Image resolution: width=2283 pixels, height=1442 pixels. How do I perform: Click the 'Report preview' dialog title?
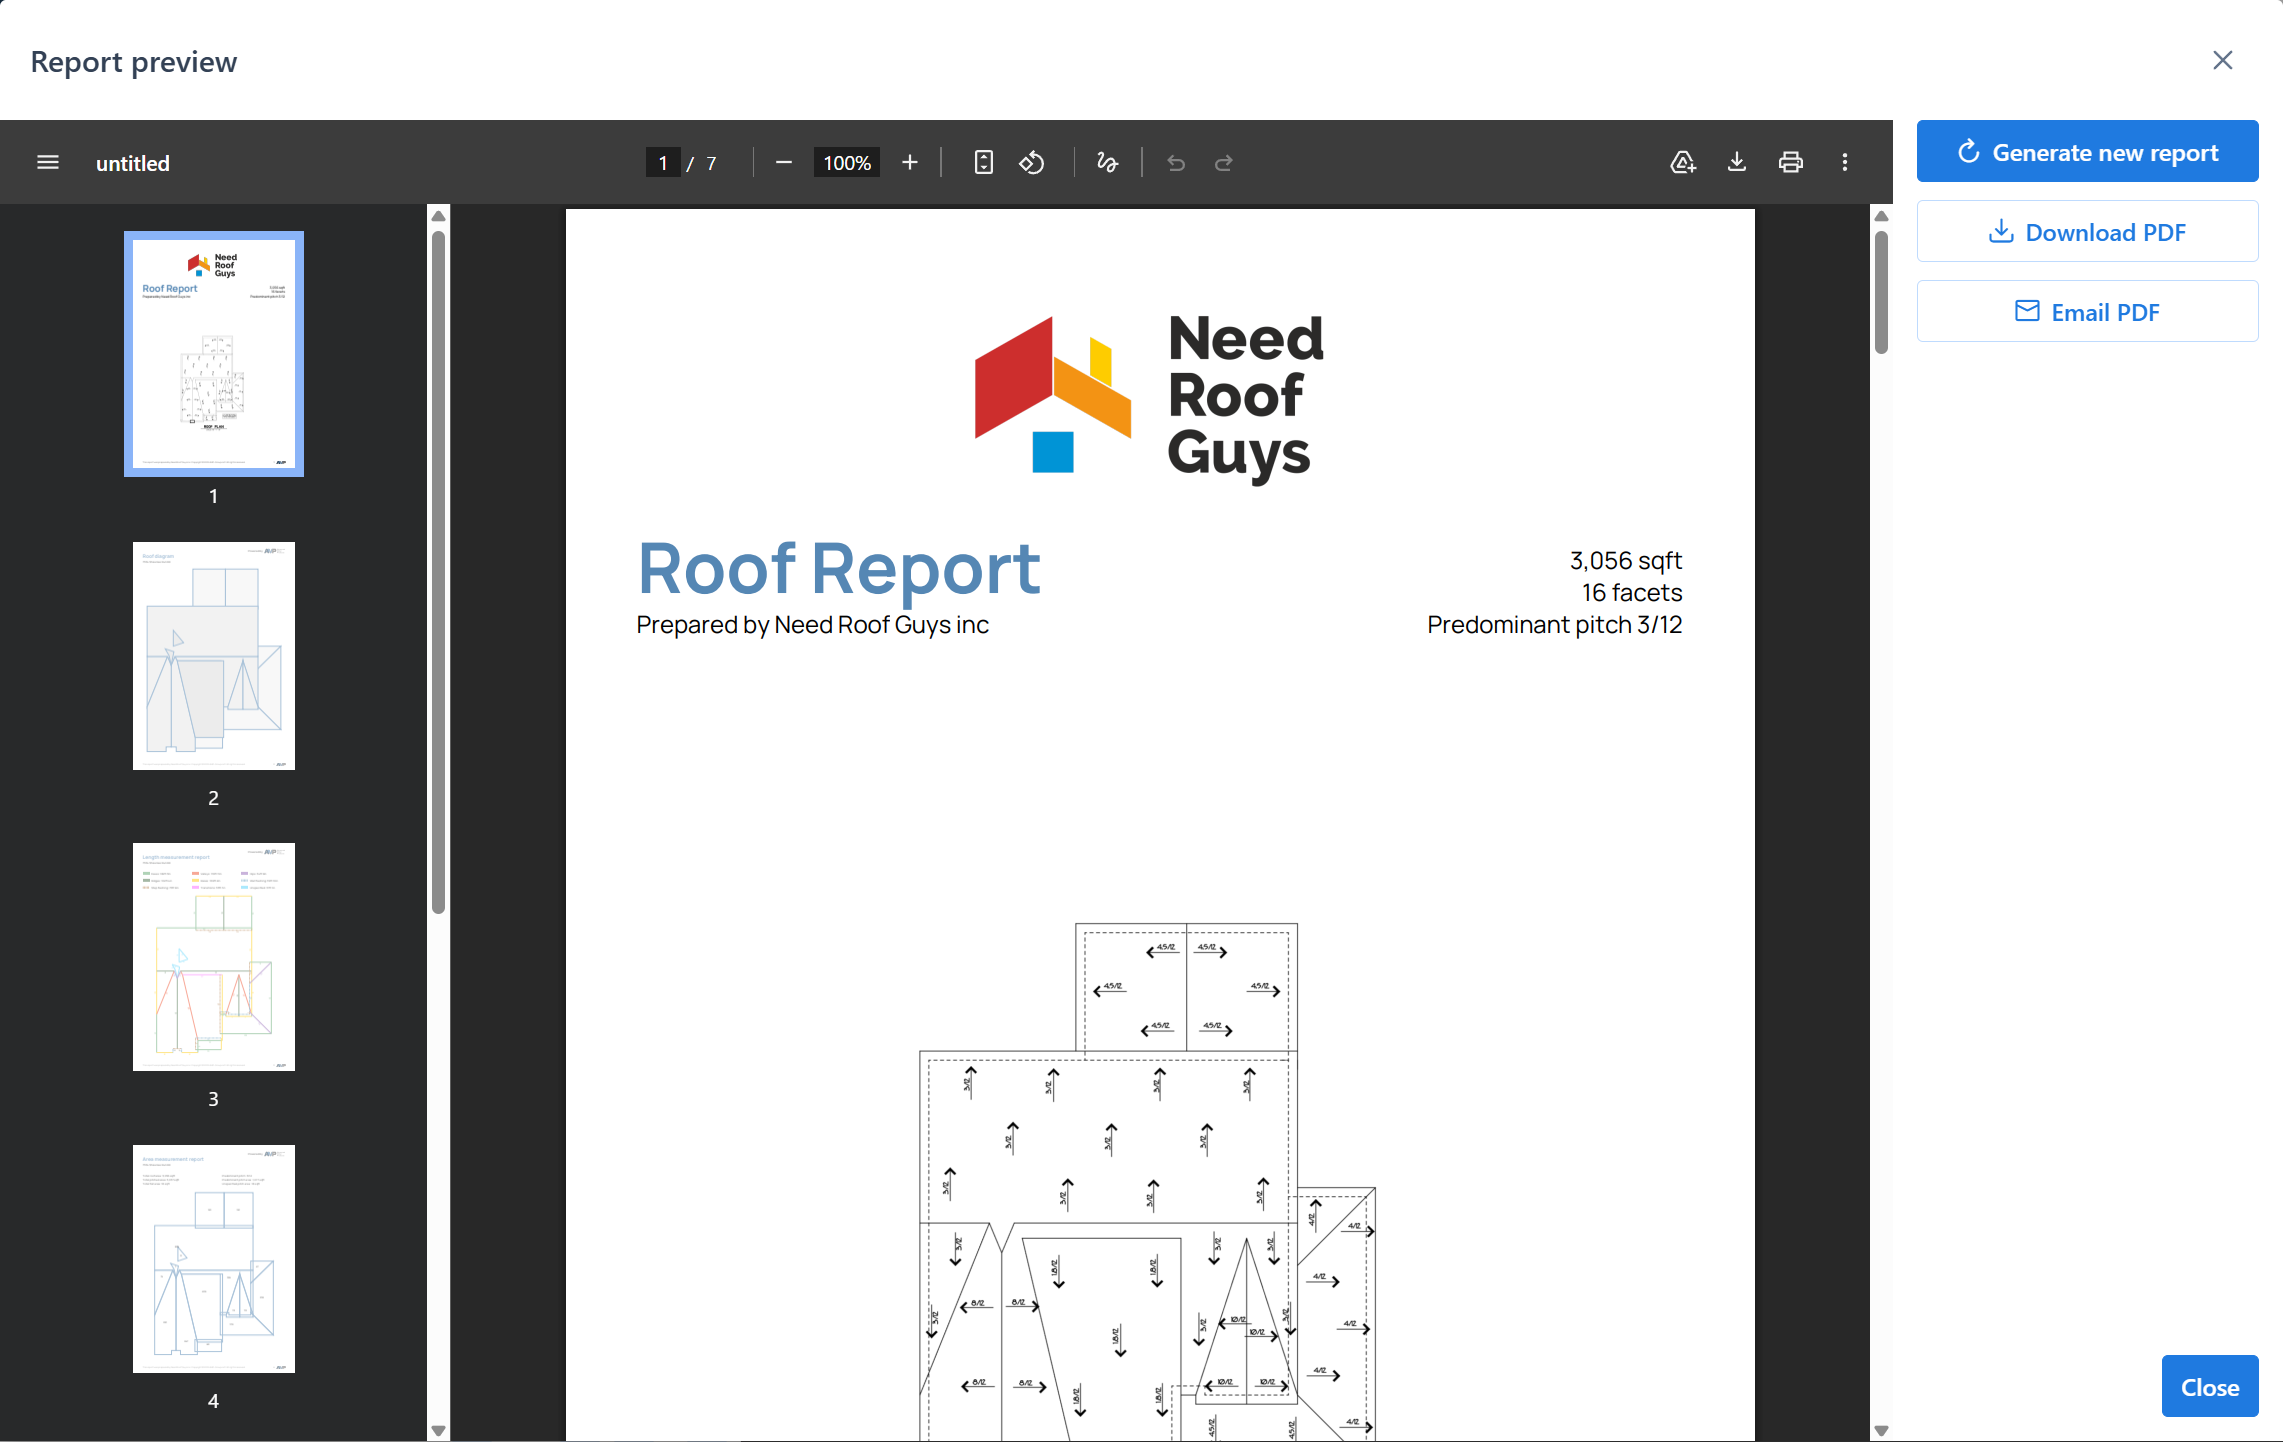[x=134, y=62]
